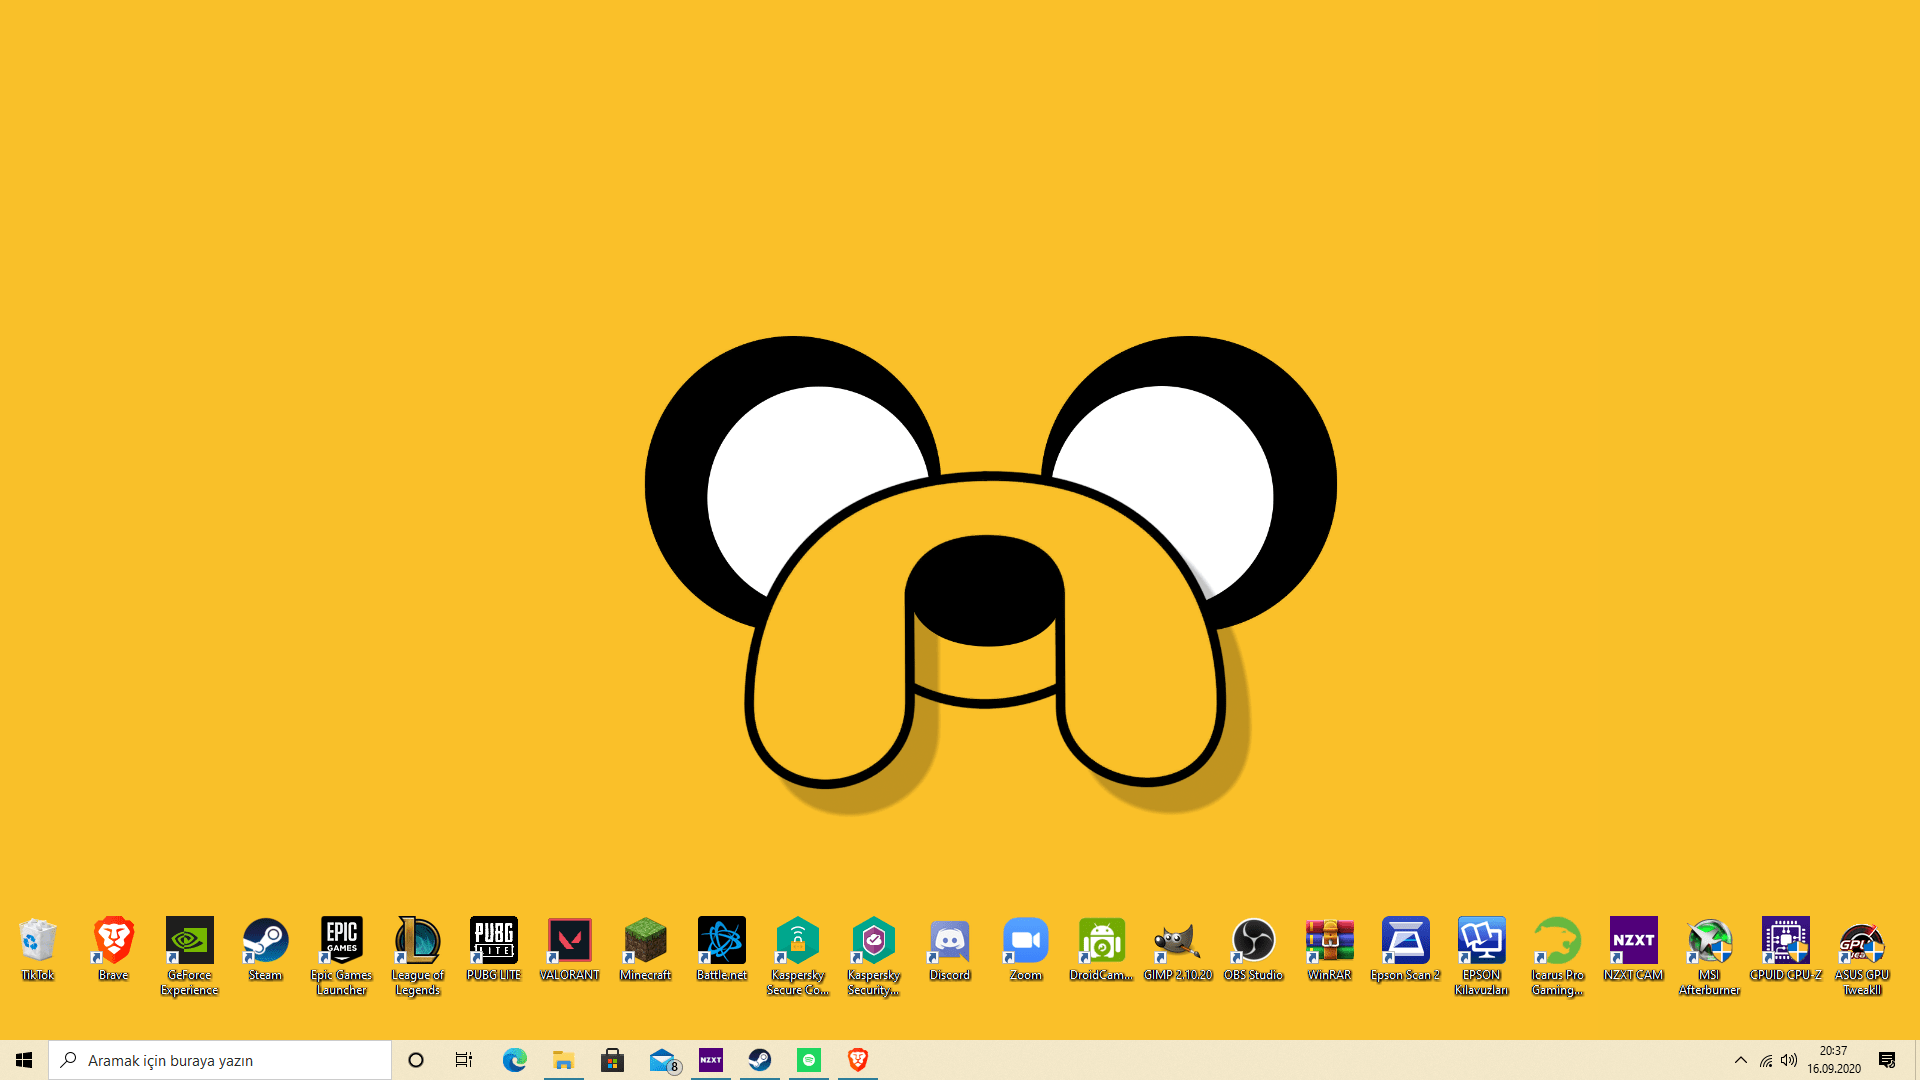Select the NZXT CAM desktop shortcut
Viewport: 1920px width, 1080px height.
coord(1633,941)
